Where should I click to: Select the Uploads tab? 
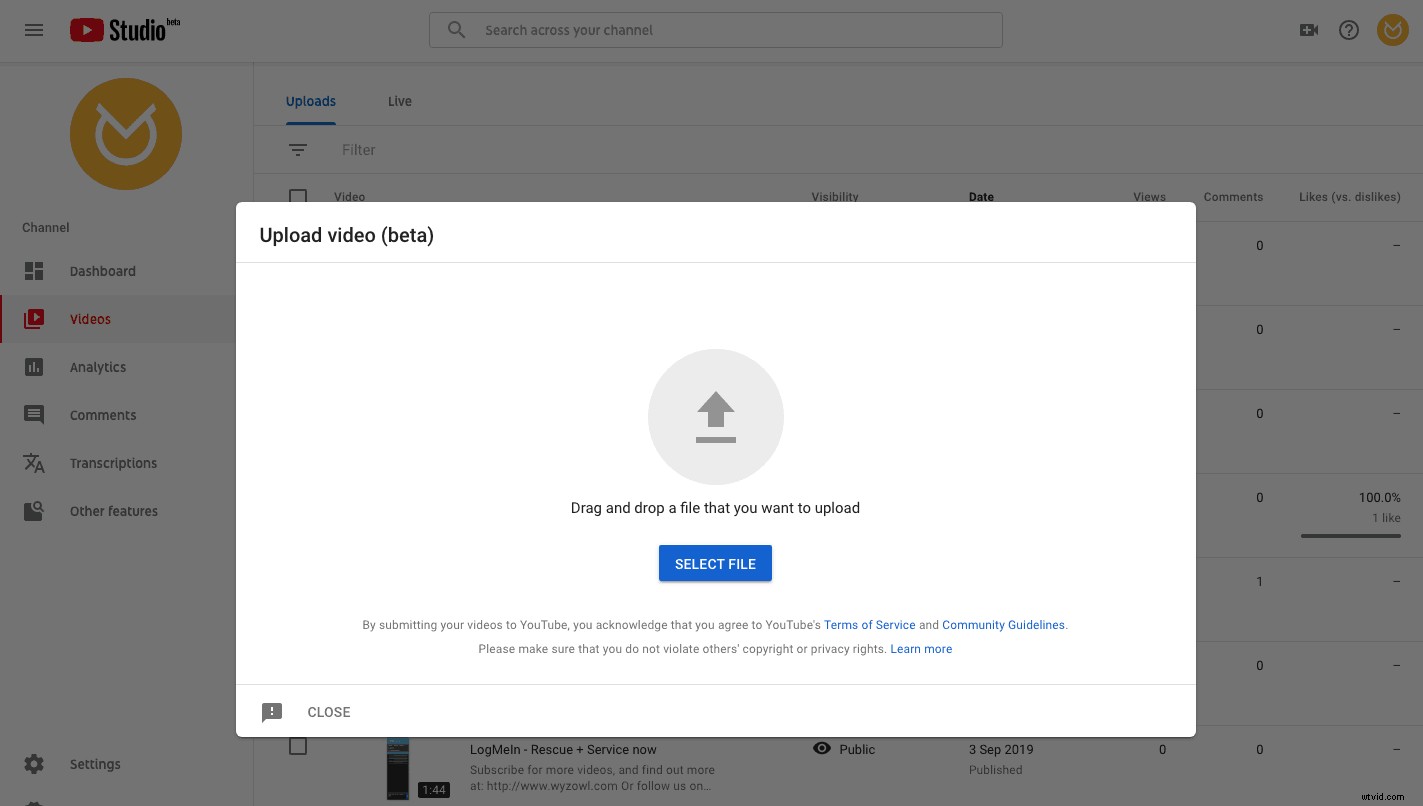click(x=311, y=101)
